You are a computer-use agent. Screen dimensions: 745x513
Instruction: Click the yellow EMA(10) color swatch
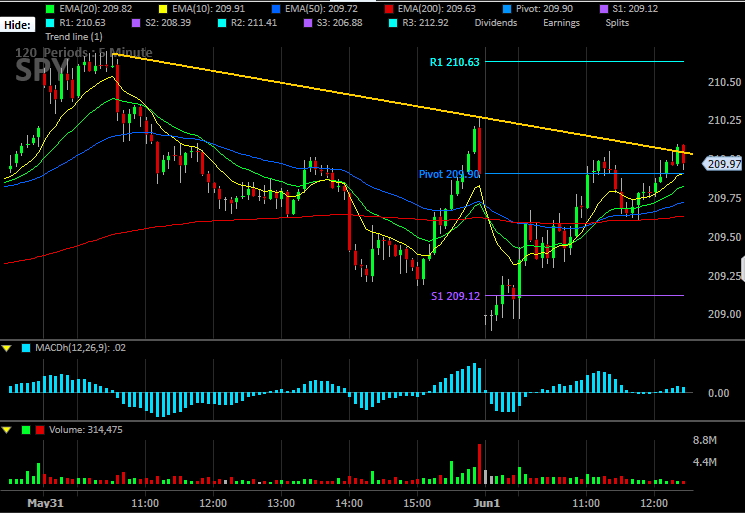click(163, 9)
